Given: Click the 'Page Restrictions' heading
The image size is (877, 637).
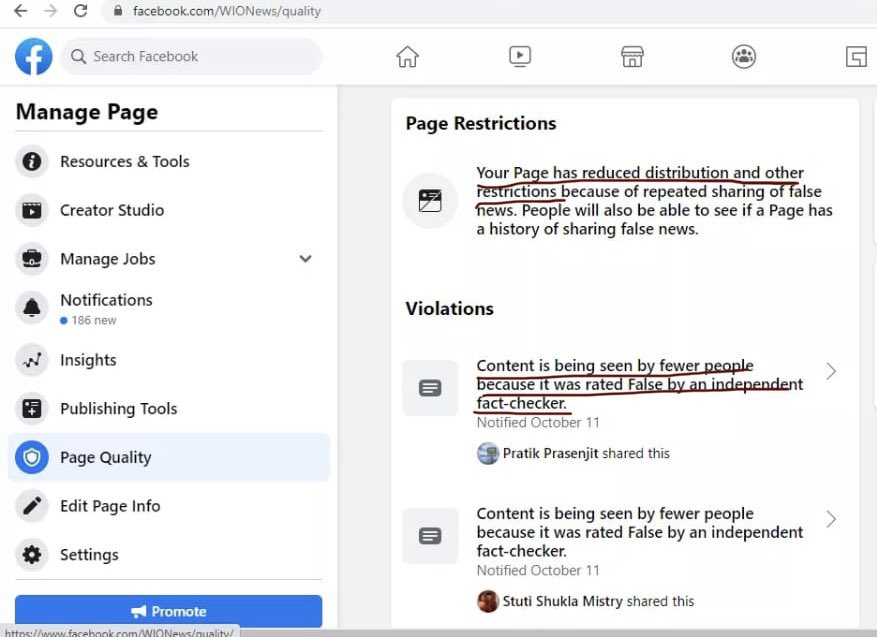Looking at the screenshot, I should tap(480, 124).
